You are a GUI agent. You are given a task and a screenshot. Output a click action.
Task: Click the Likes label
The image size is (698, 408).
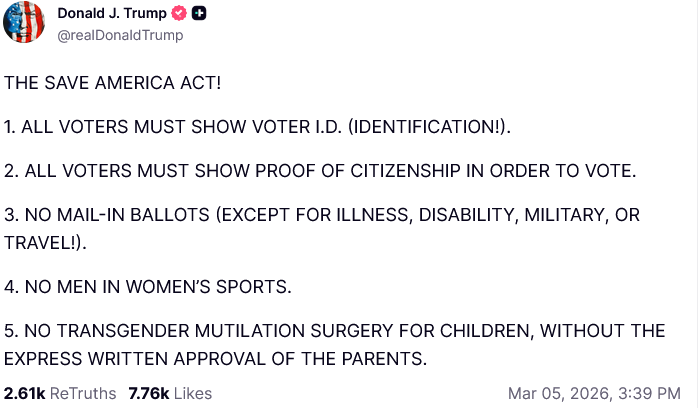pos(193,394)
